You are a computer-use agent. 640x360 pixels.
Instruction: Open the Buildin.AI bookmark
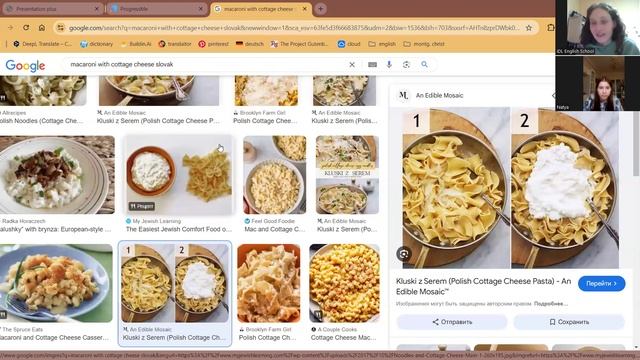(x=136, y=44)
